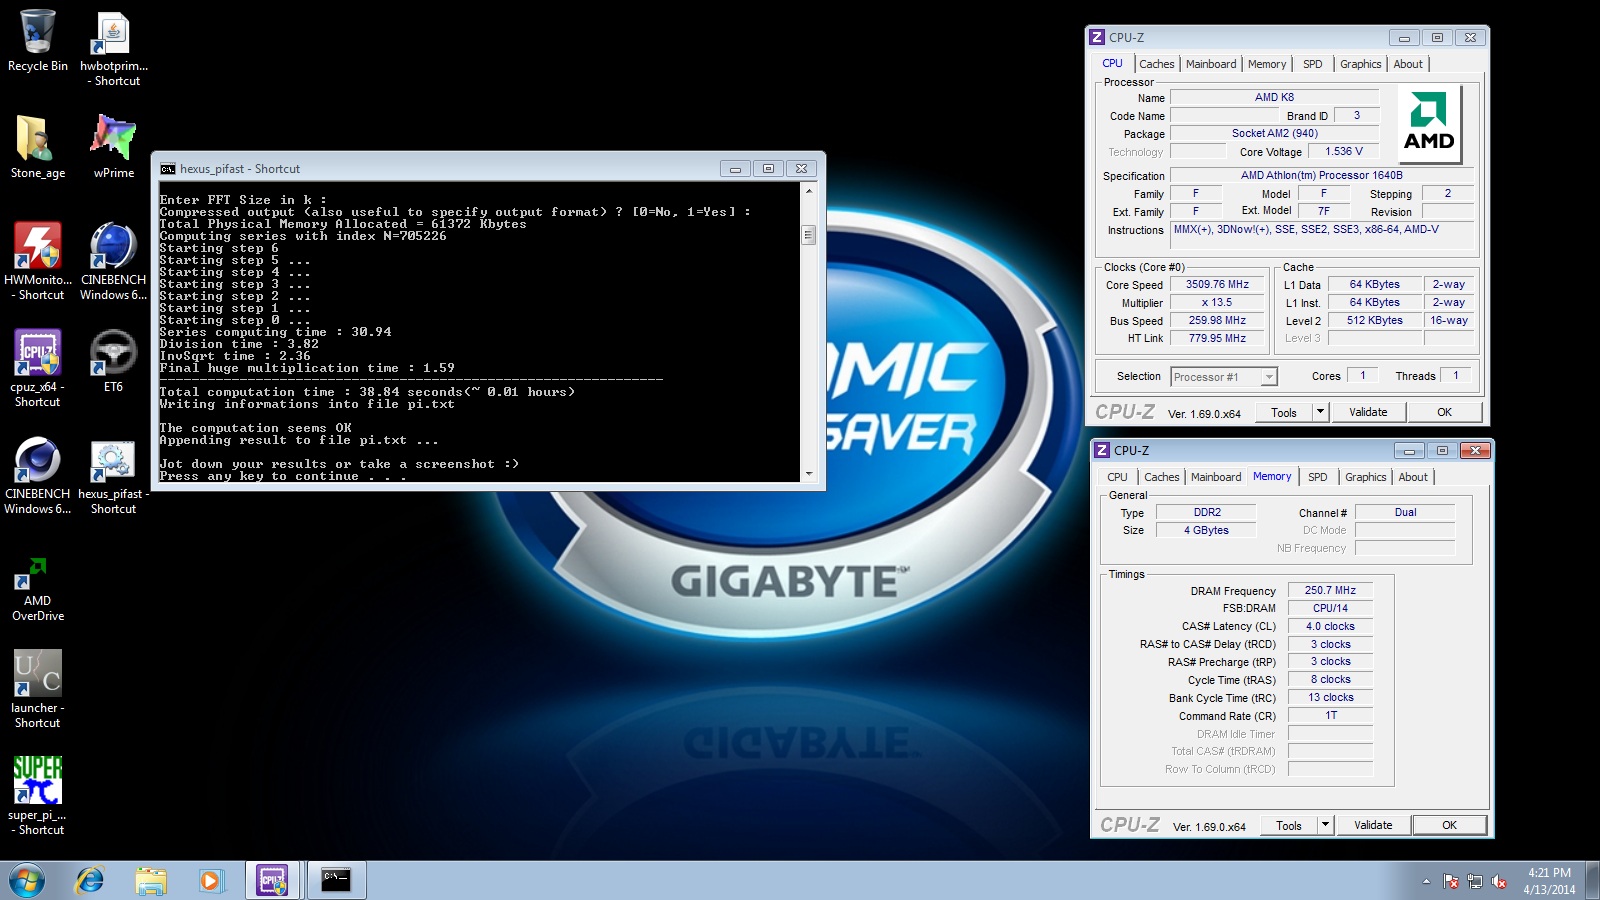
Task: Click OK in top CPU-Z window
Action: point(1445,412)
